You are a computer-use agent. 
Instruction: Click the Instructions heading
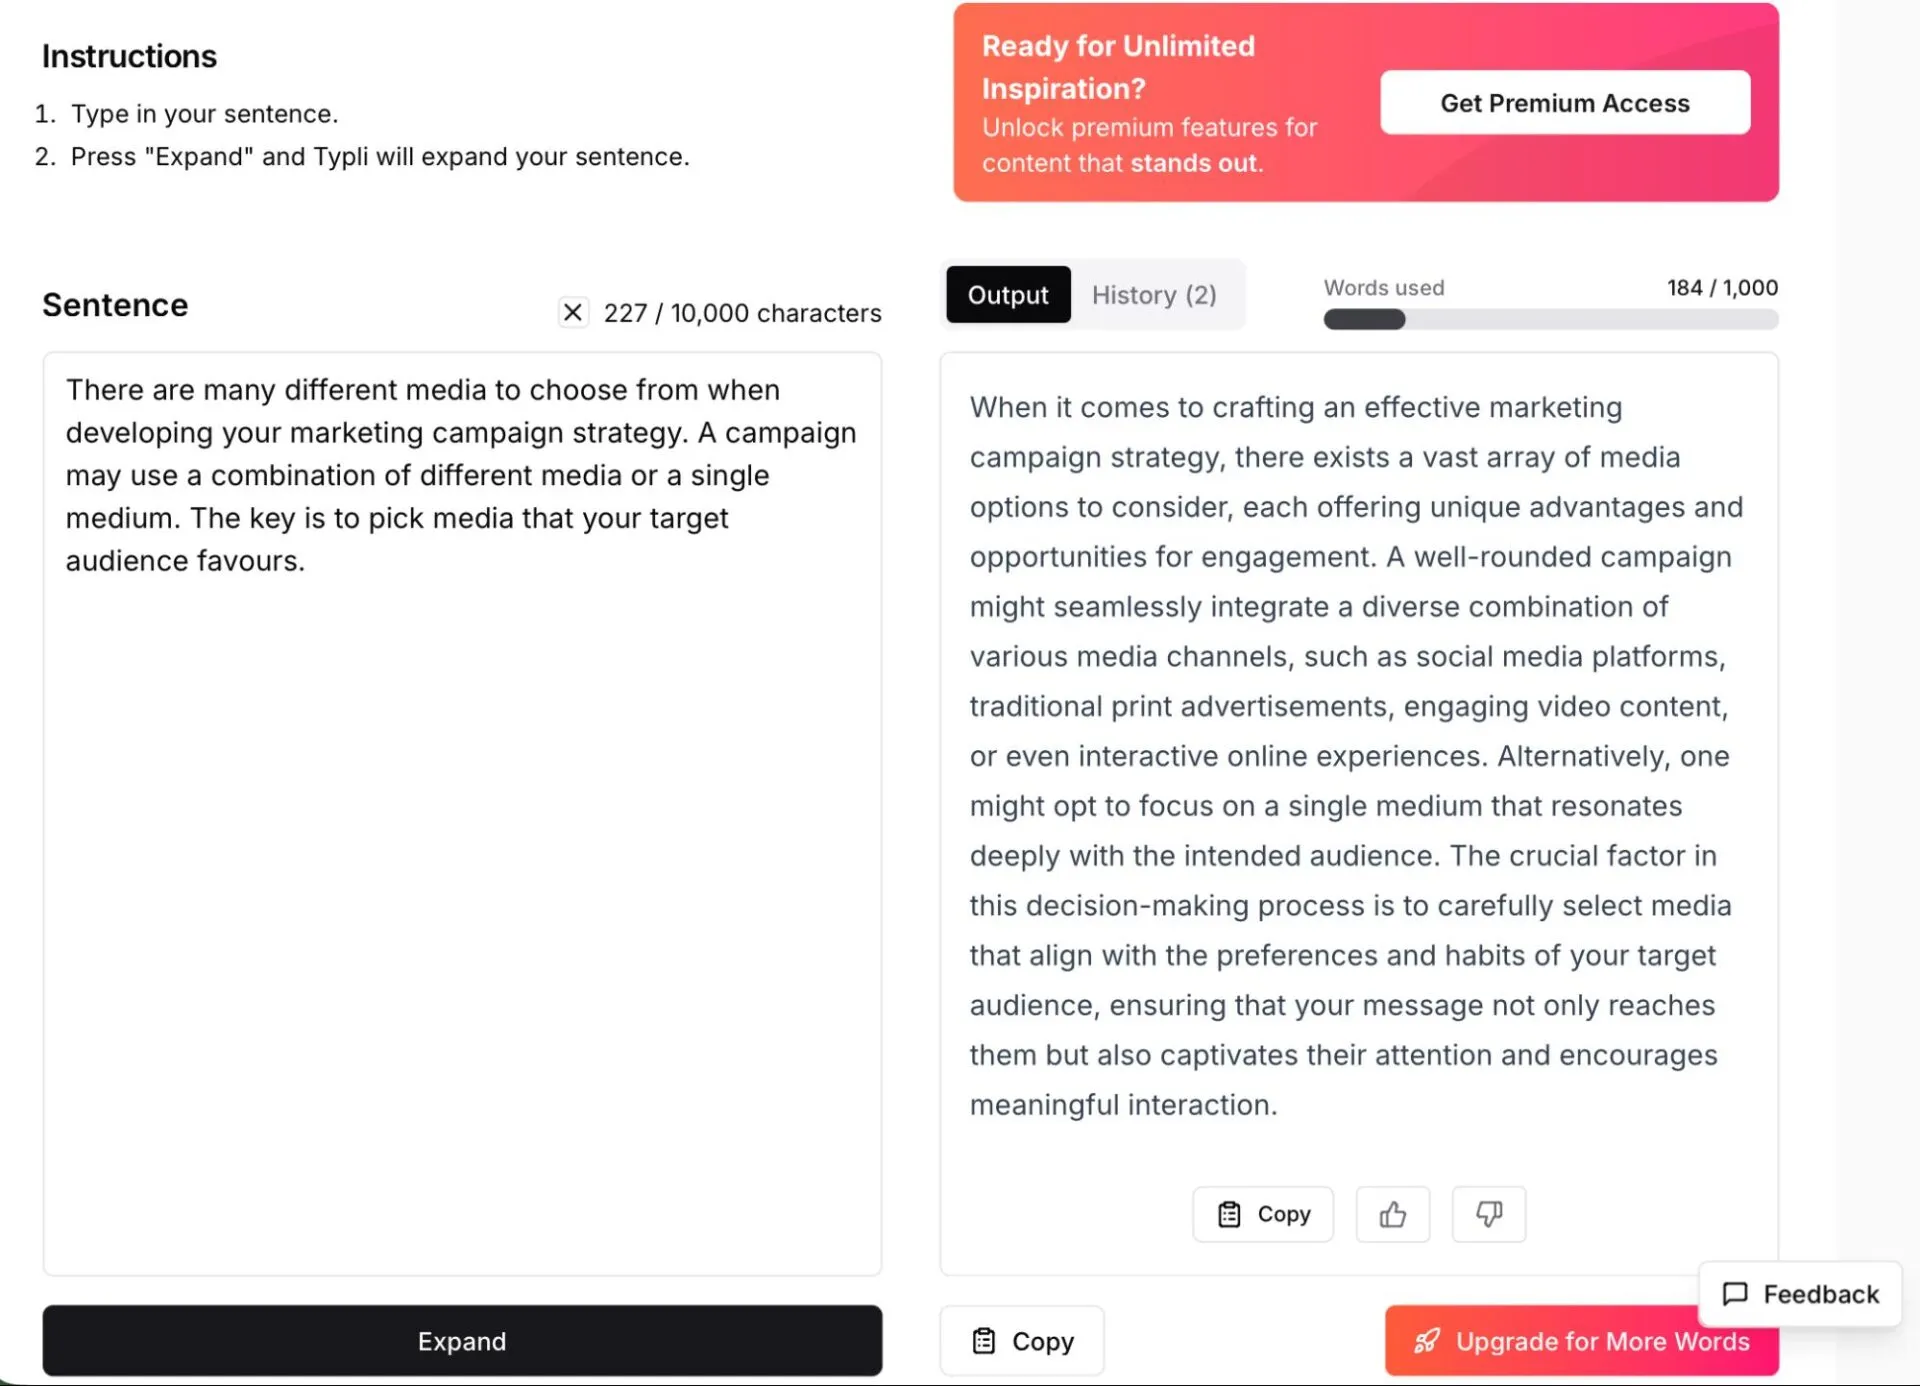(x=129, y=56)
